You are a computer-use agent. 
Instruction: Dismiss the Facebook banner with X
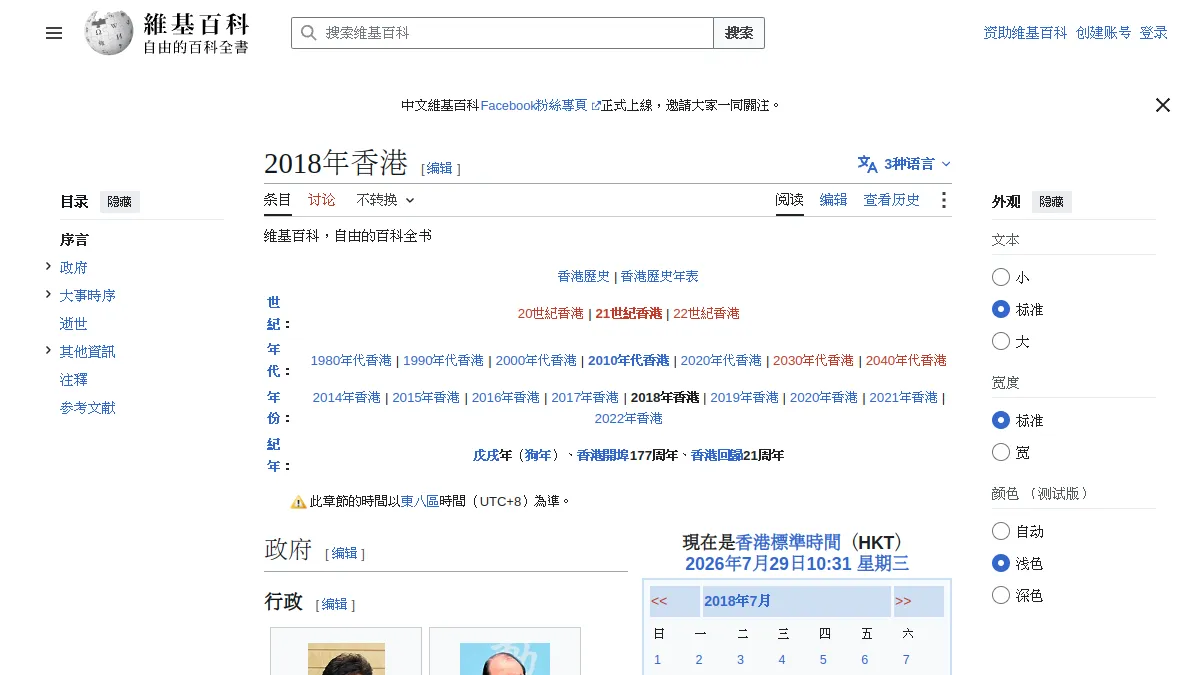point(1163,105)
